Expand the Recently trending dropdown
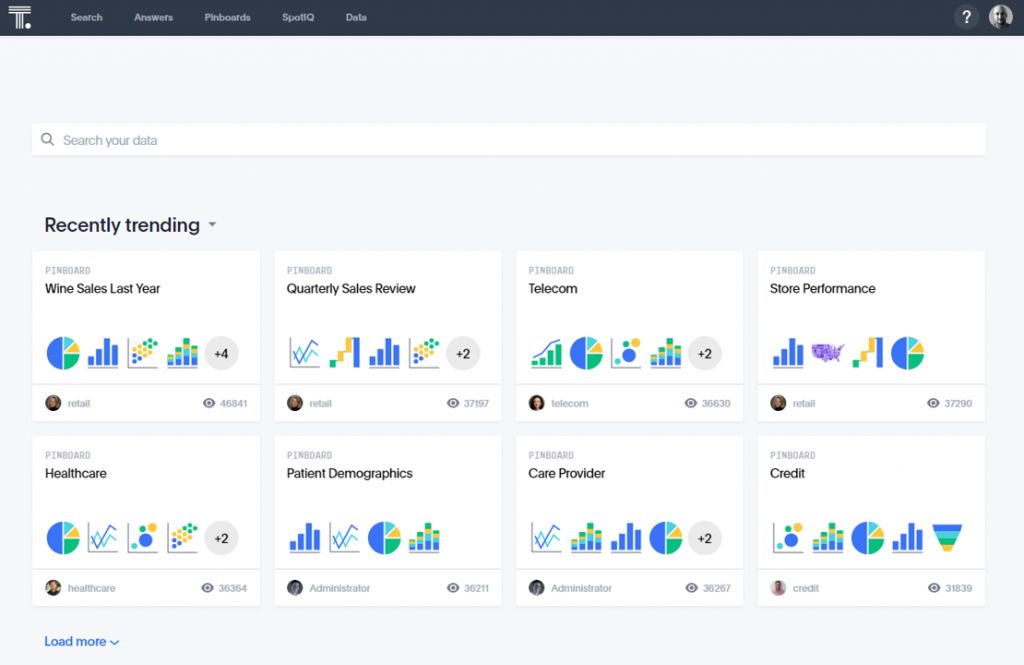Image resolution: width=1024 pixels, height=665 pixels. click(212, 226)
